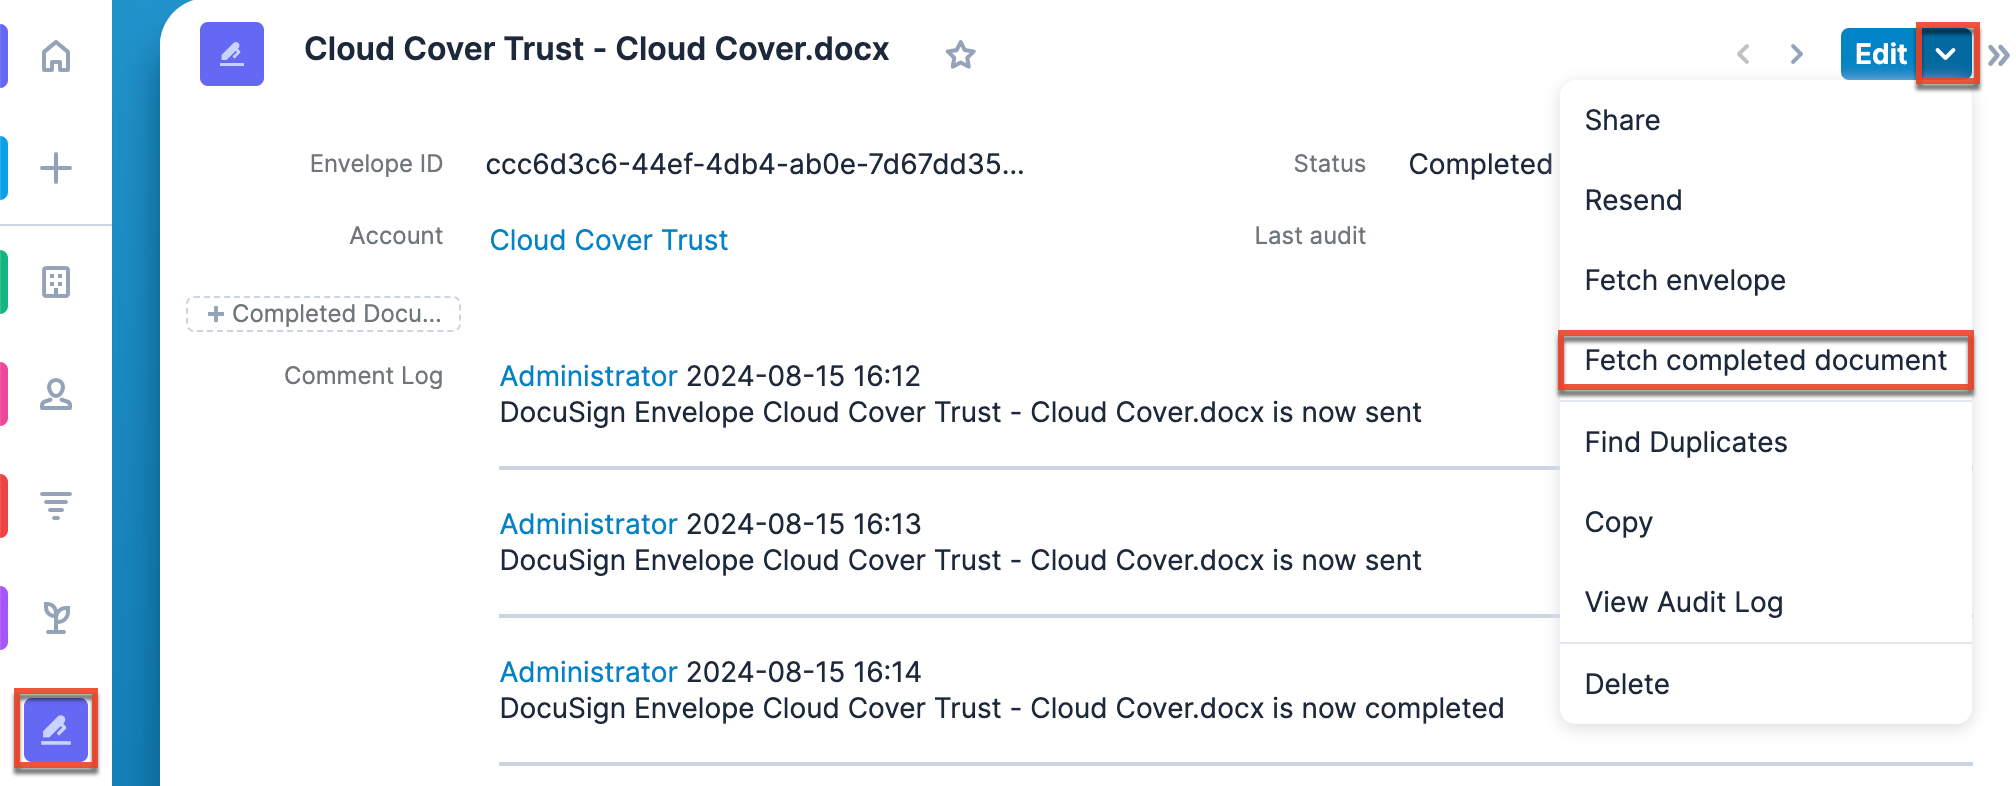Open the Home icon in sidebar
This screenshot has width=2016, height=786.
(56, 56)
